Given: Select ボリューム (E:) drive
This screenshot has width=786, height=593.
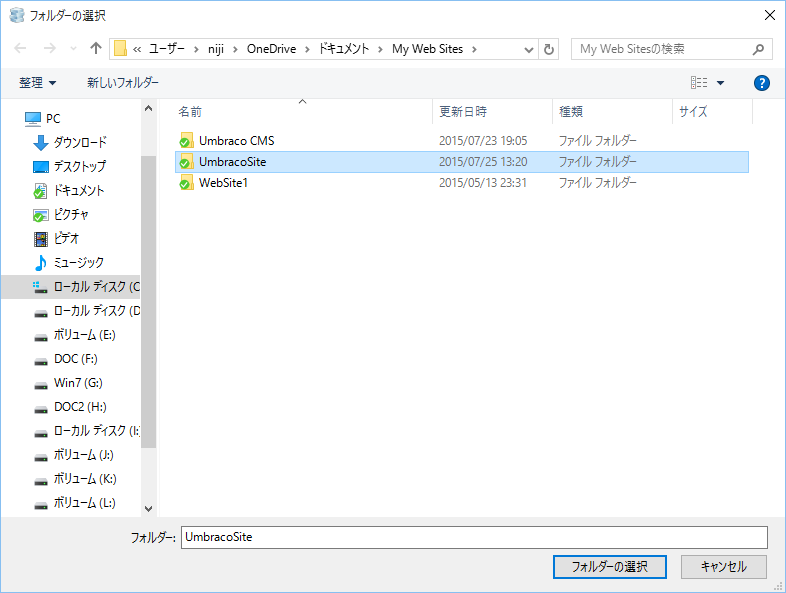Looking at the screenshot, I should tap(75, 335).
